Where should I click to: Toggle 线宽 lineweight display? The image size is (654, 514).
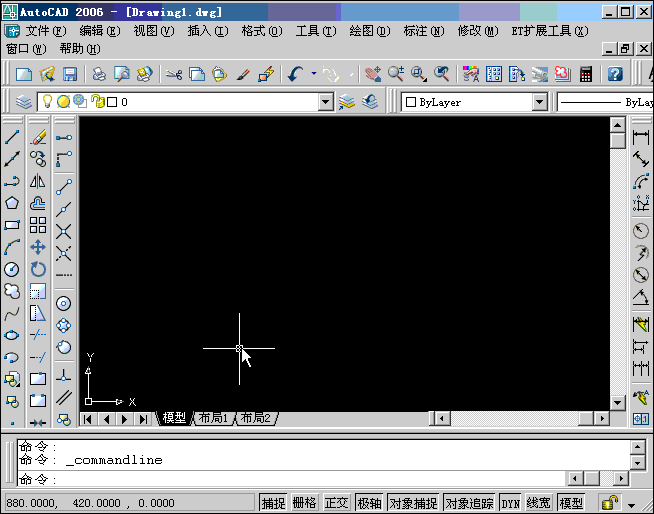[538, 503]
